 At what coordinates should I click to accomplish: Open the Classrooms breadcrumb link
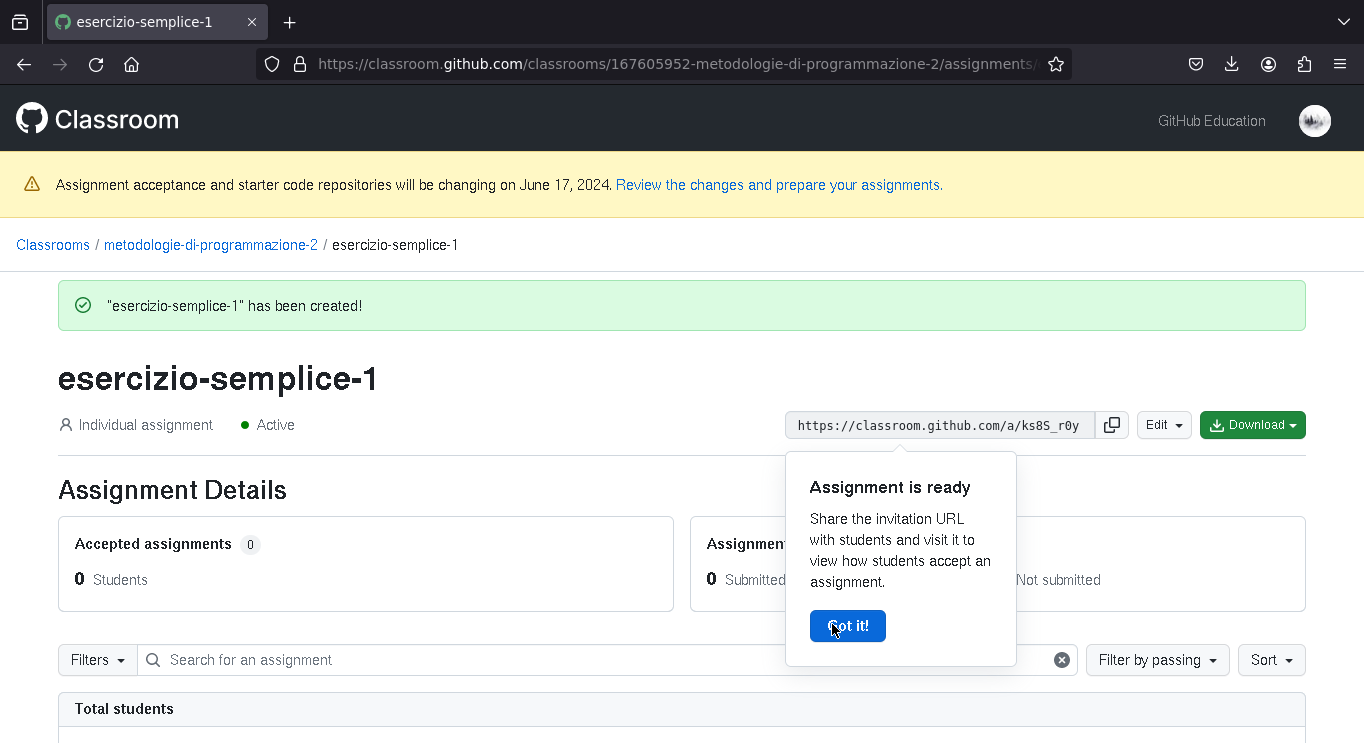(53, 245)
